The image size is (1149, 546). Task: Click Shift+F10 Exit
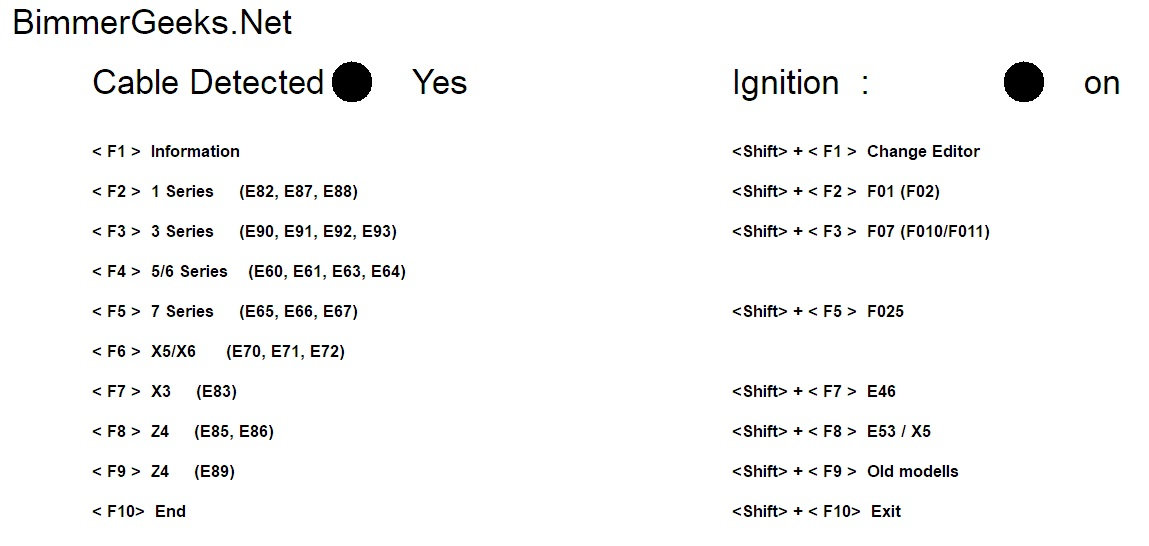tap(816, 512)
